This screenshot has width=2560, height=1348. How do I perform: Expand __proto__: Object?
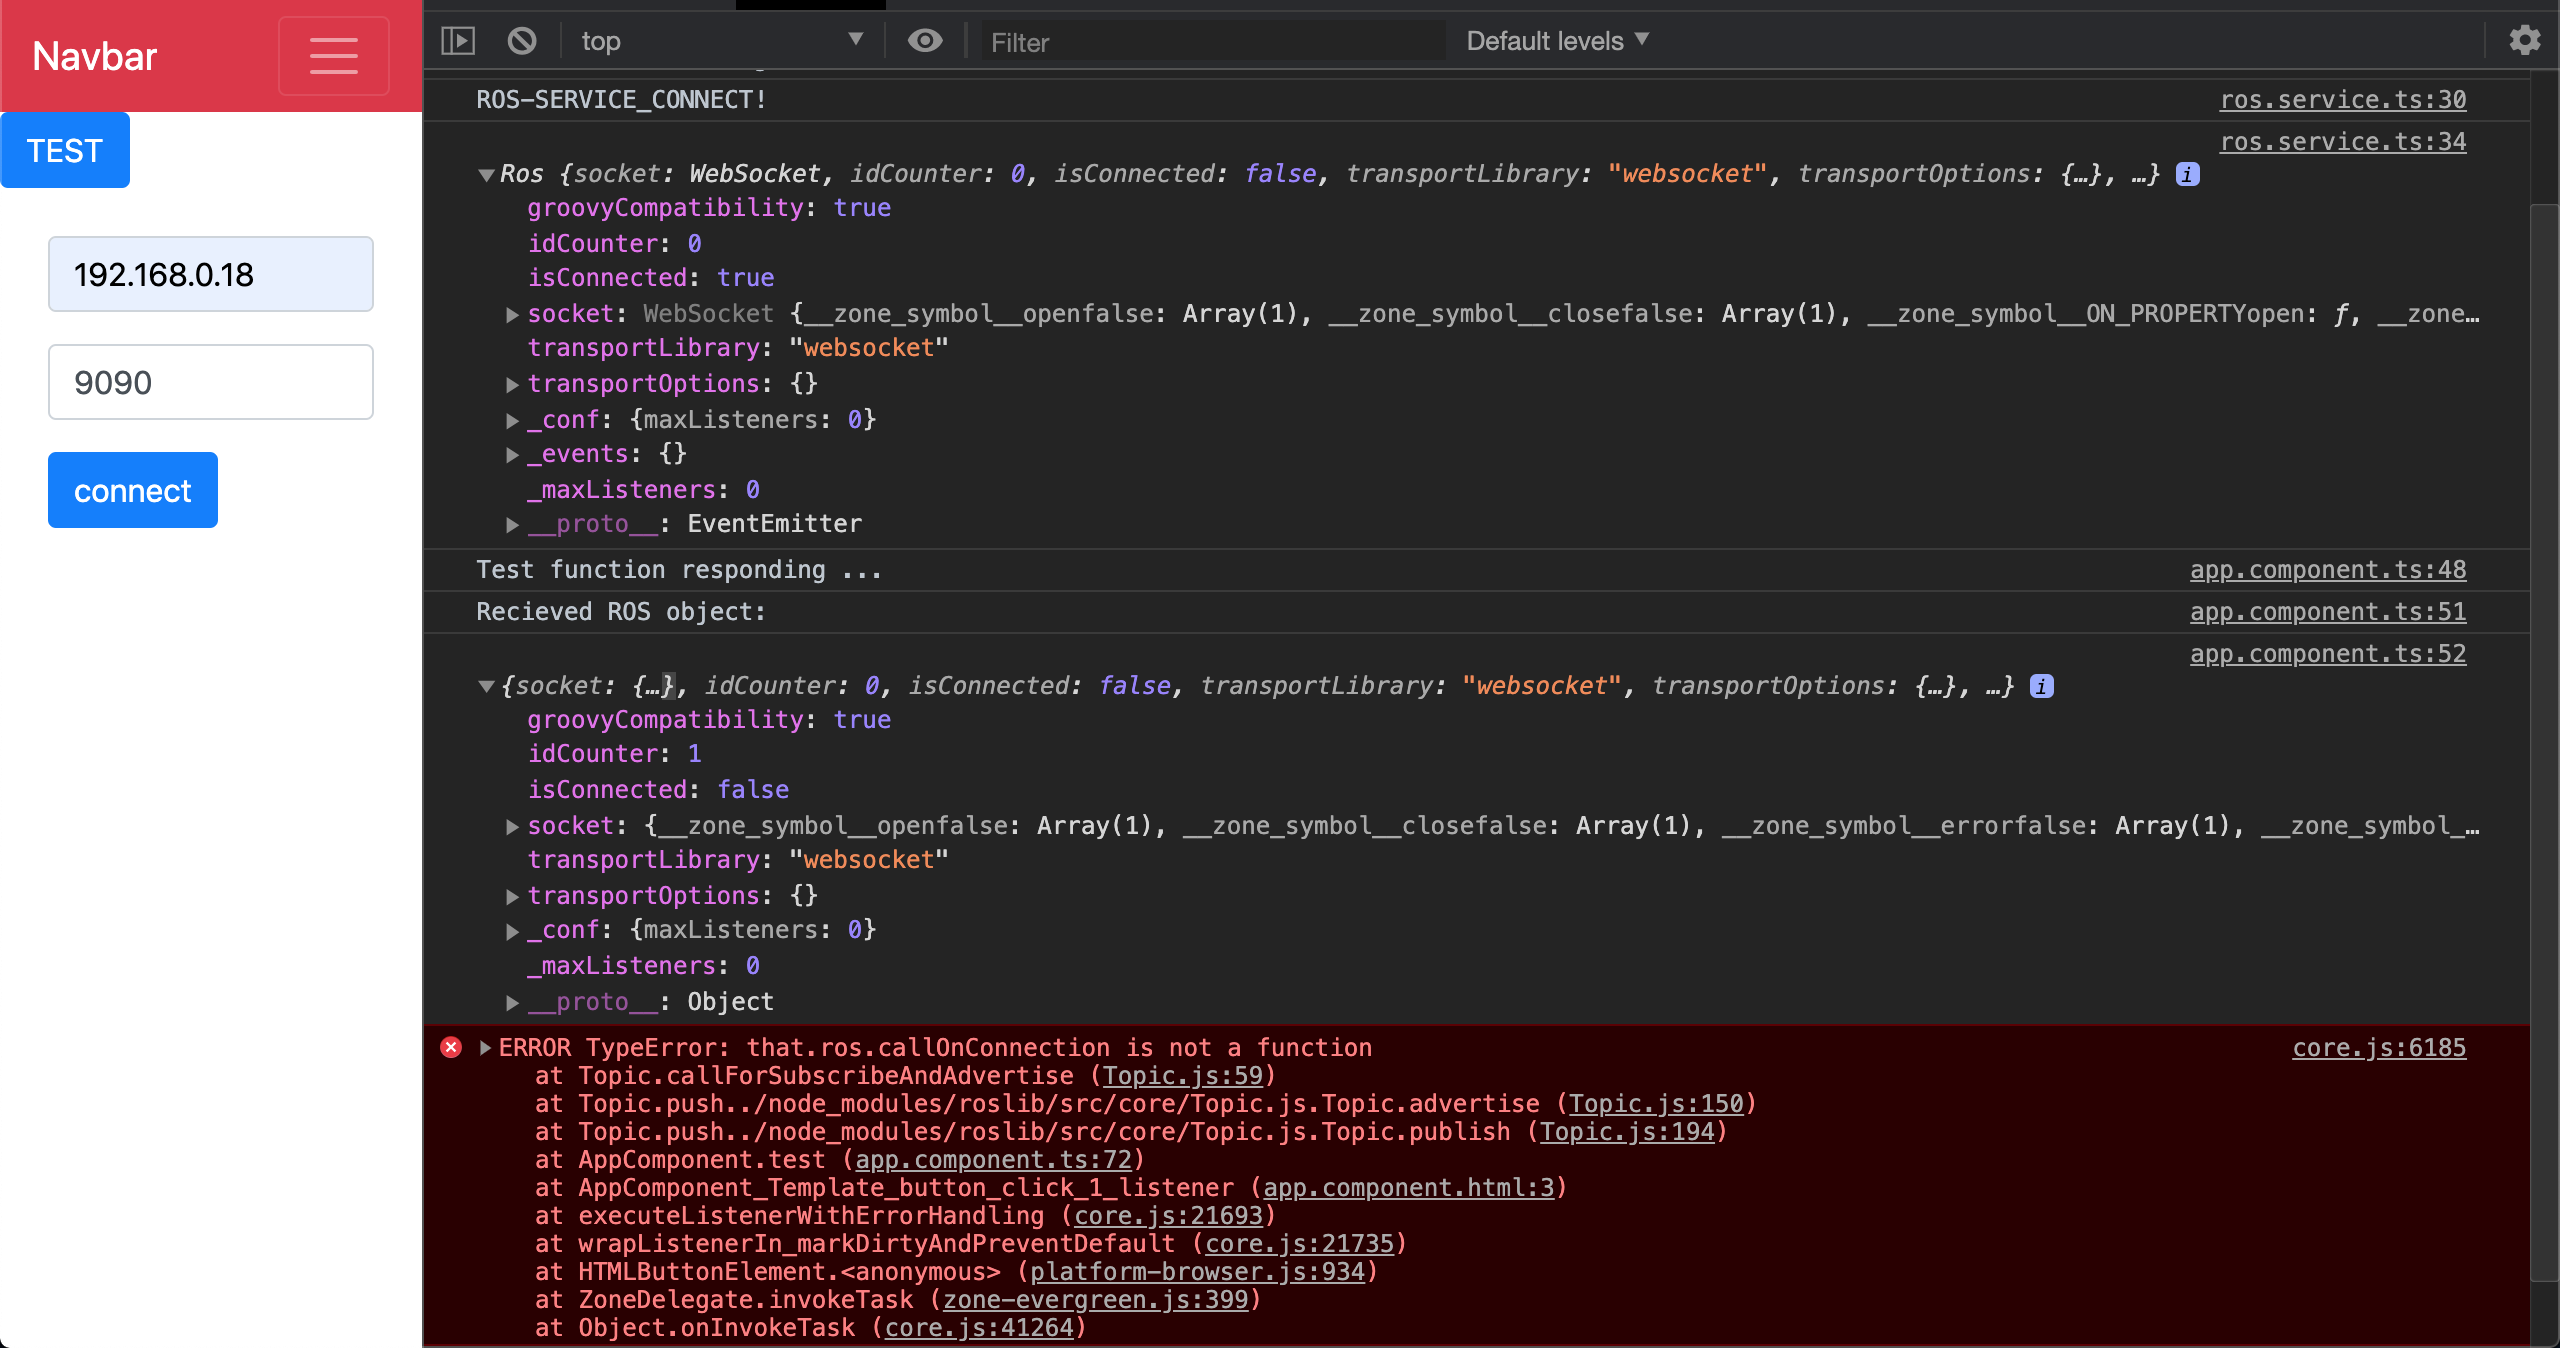click(512, 1003)
